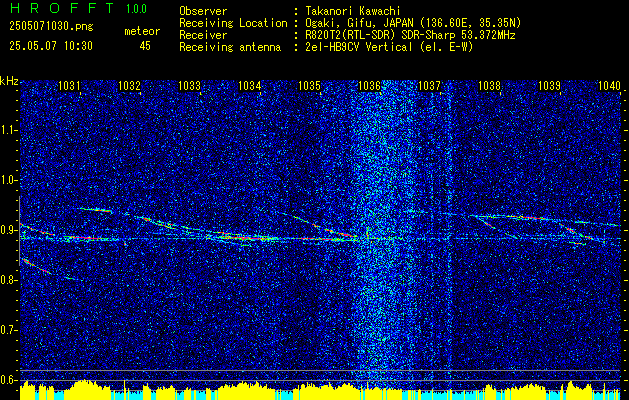
Task: Click the receiving location Ogaki, Gifu text
Action: click(x=413, y=24)
